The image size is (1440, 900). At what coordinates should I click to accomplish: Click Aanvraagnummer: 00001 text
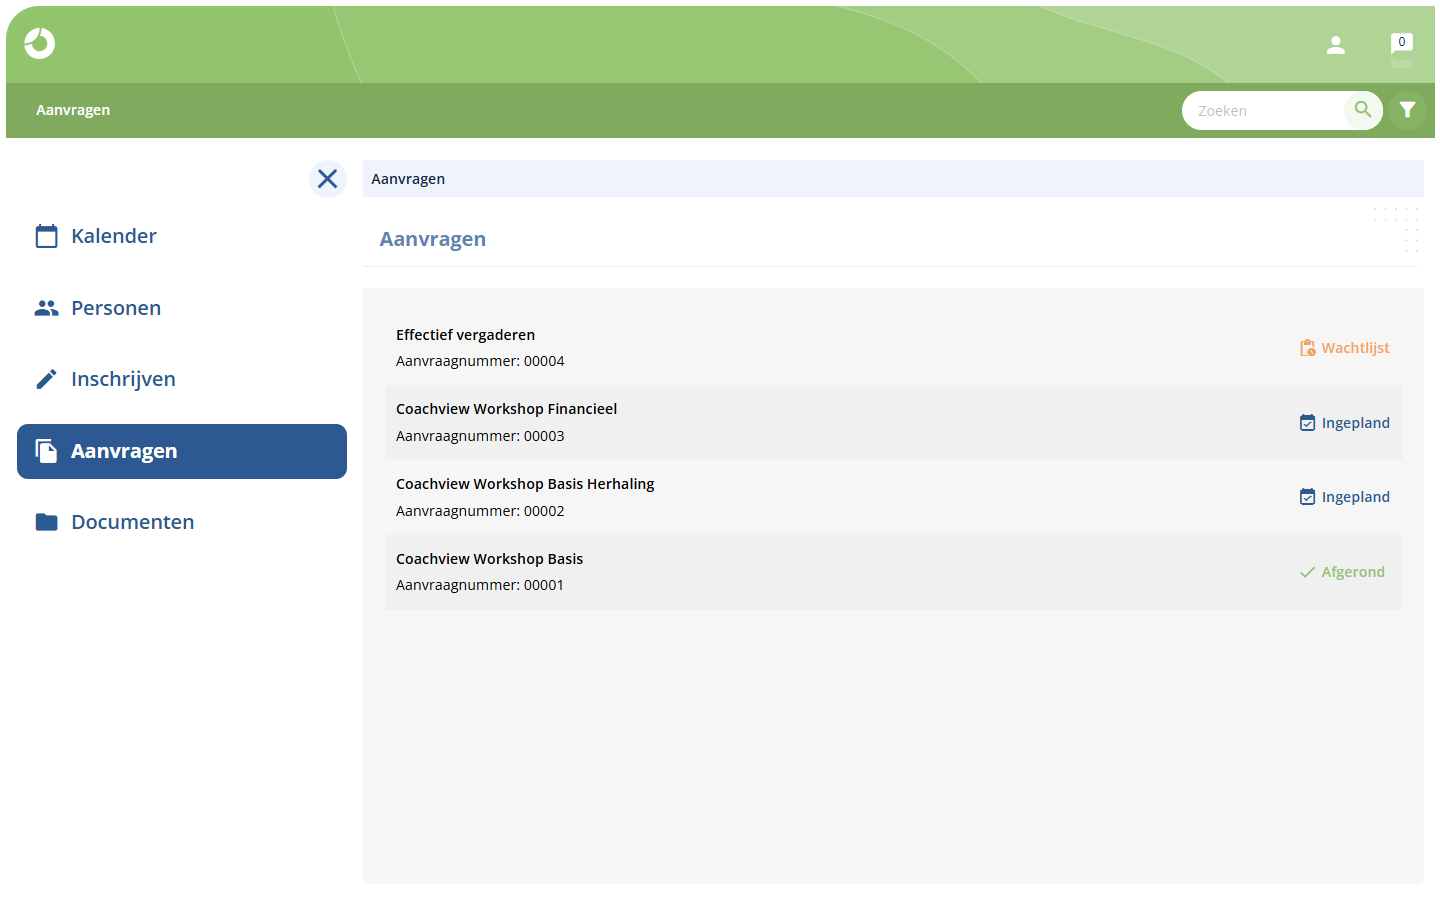(480, 585)
